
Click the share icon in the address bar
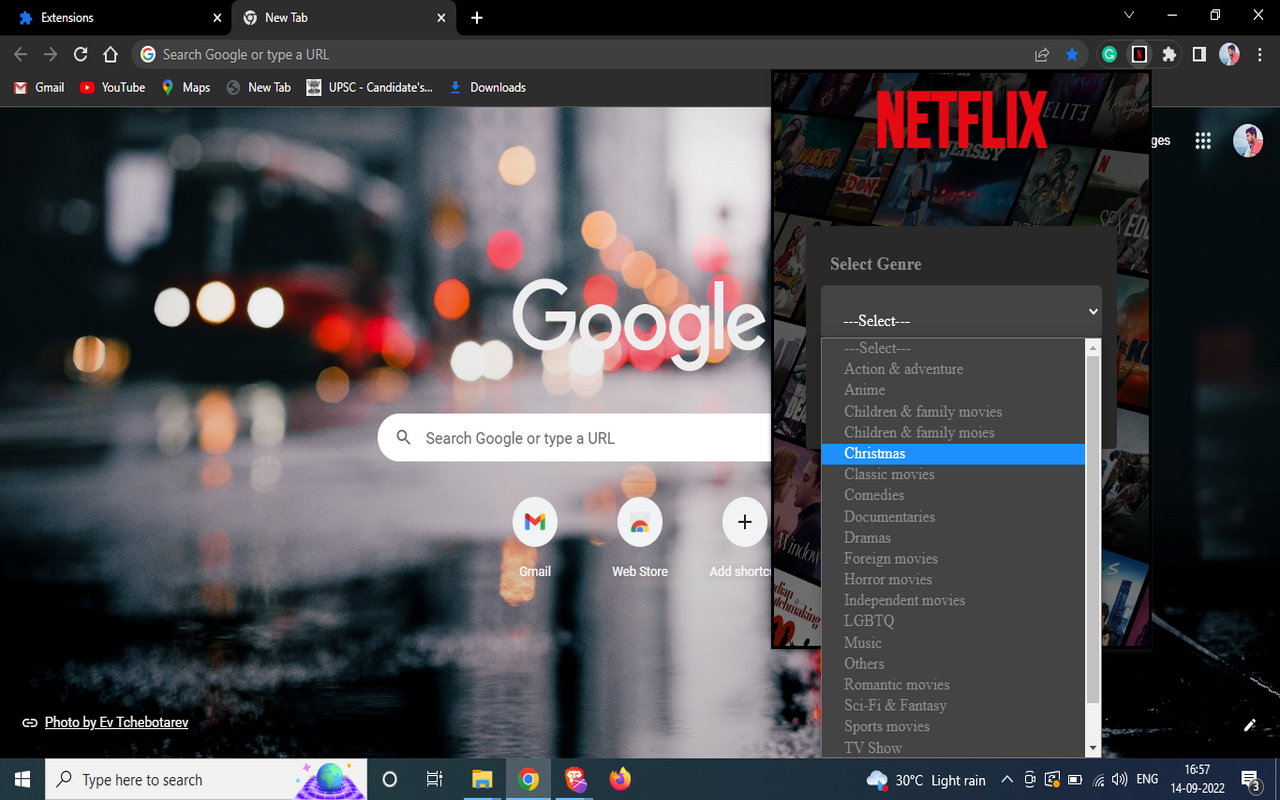(x=1042, y=54)
